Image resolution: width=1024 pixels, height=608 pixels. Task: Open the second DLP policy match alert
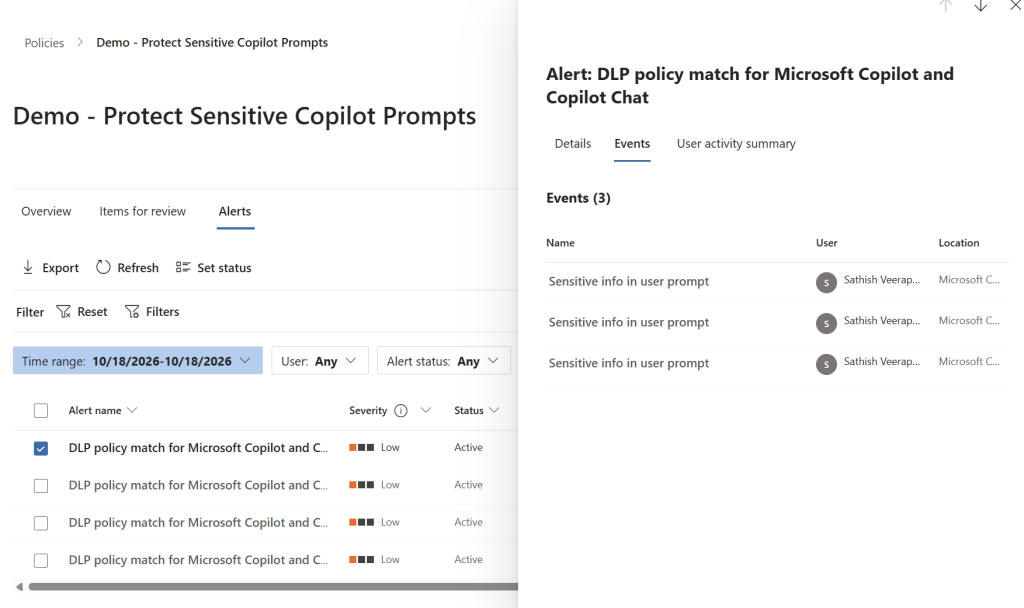click(x=199, y=485)
